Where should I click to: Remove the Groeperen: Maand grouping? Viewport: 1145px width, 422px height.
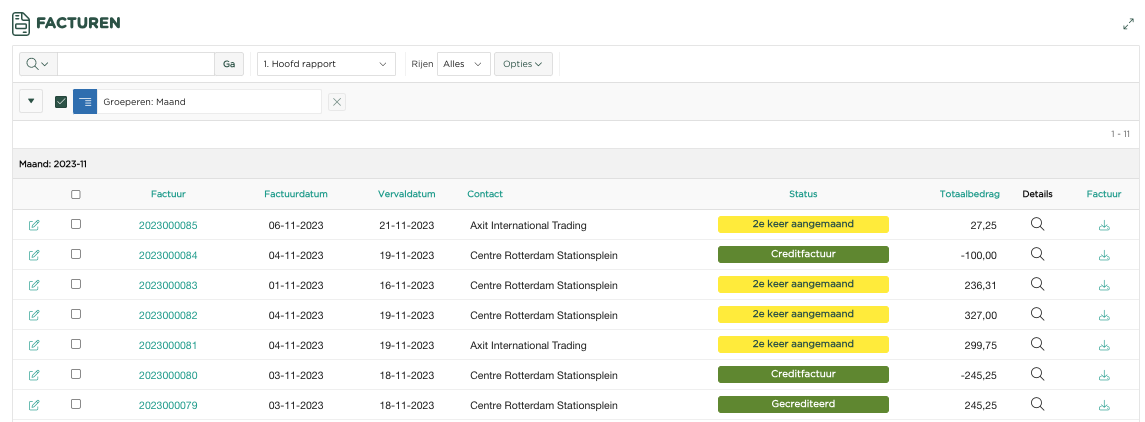337,102
